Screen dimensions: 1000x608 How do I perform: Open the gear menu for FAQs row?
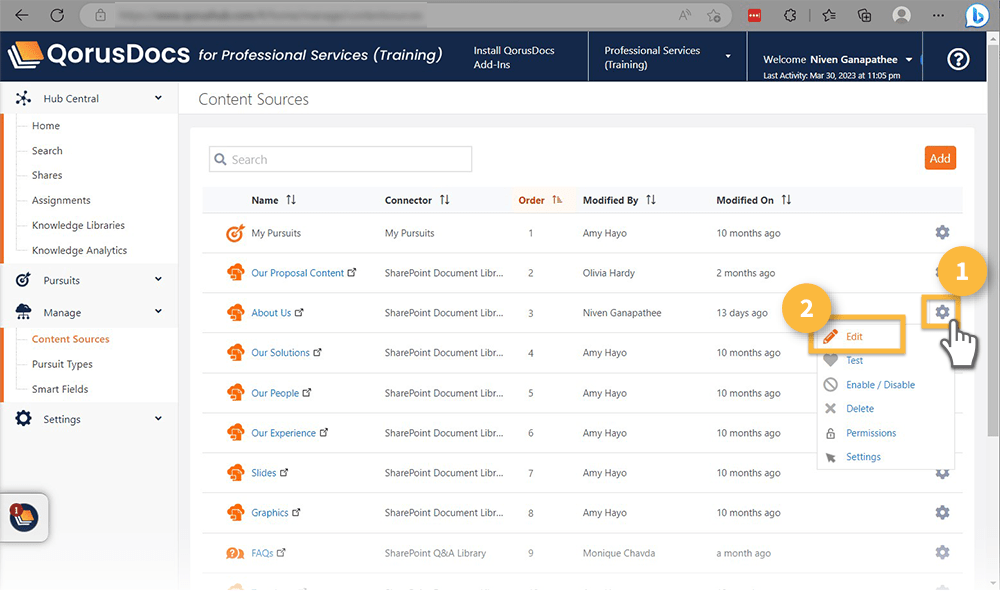942,552
